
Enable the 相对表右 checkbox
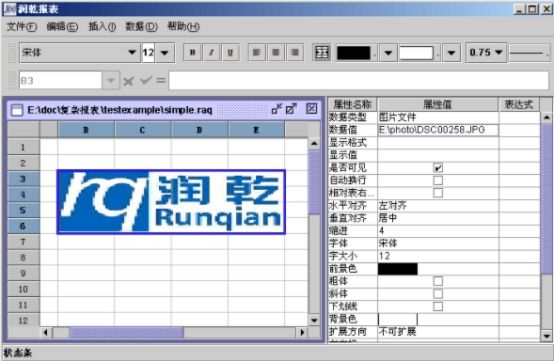coord(438,193)
